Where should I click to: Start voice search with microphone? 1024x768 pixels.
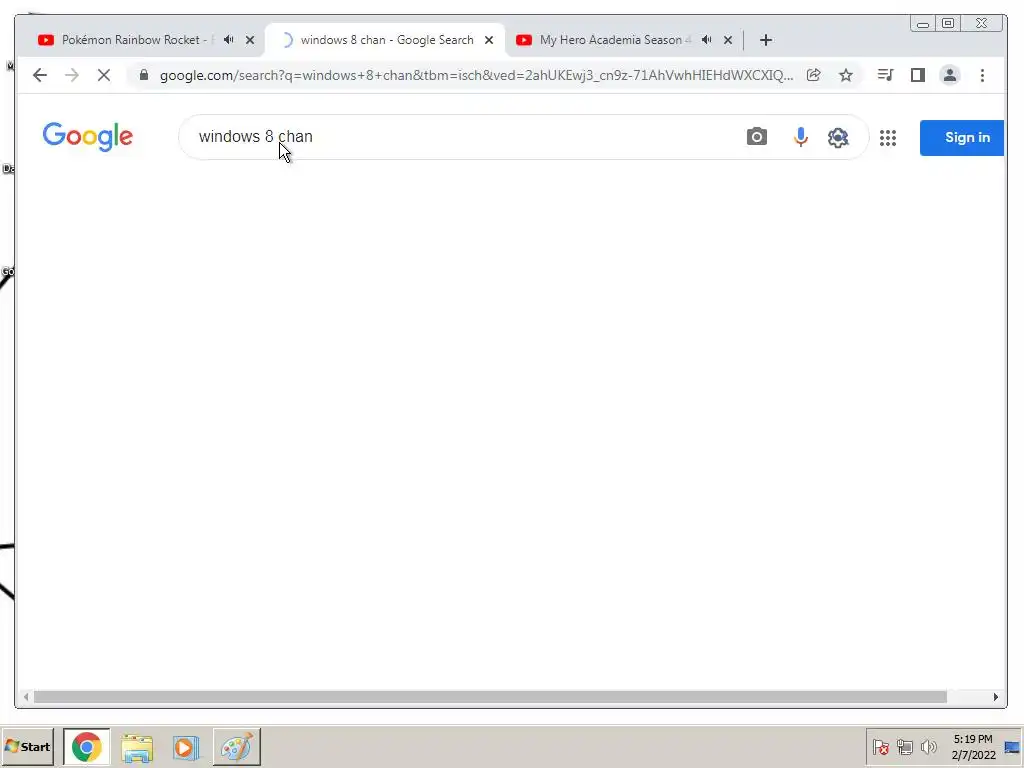click(x=801, y=136)
